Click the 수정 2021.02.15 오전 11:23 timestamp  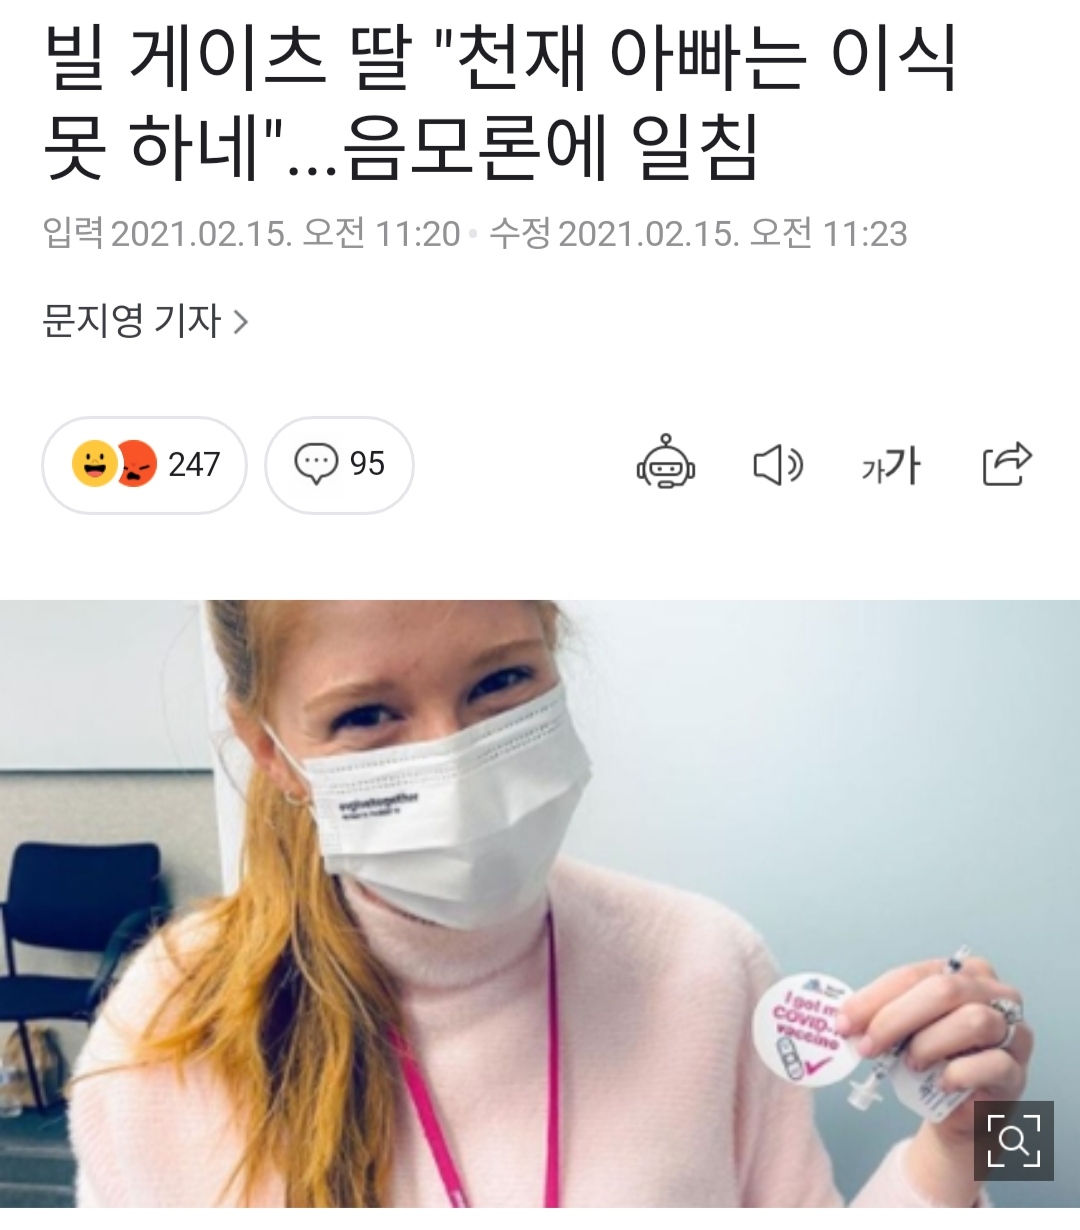pyautogui.click(x=698, y=234)
